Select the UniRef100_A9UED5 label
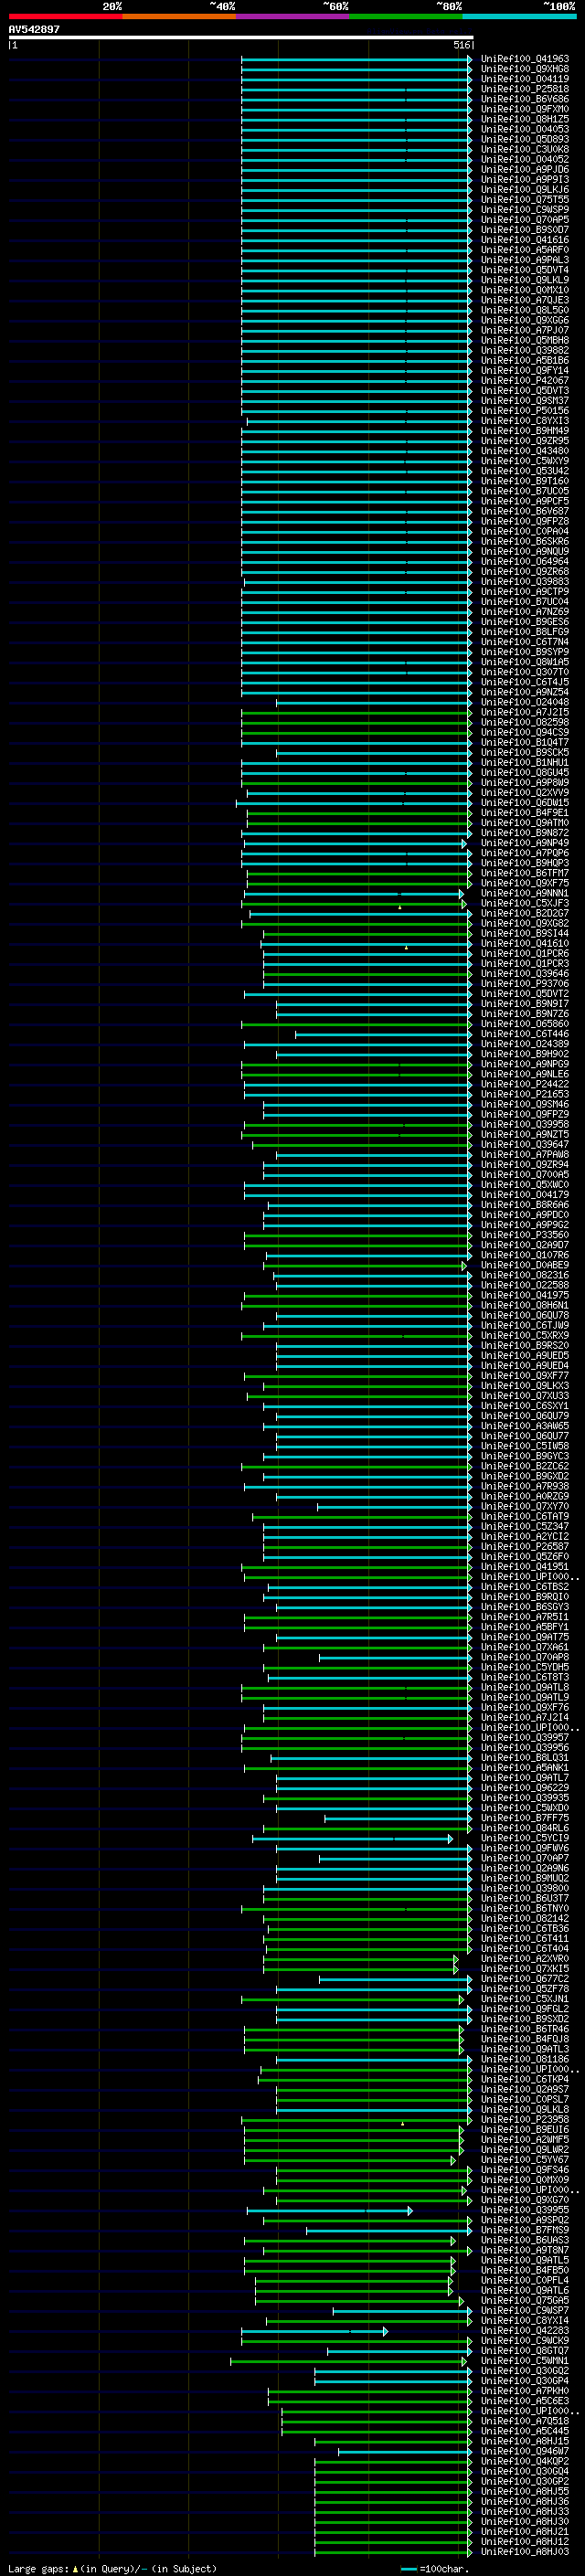 [x=525, y=1356]
